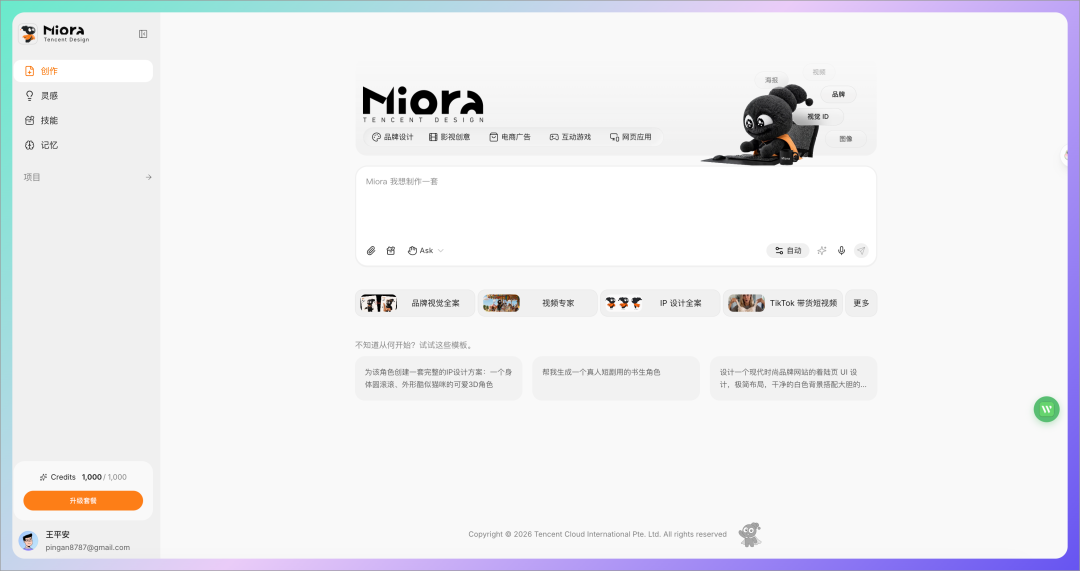1080x571 pixels.
Task: Click the sparkle enhance prompt icon
Action: [822, 251]
